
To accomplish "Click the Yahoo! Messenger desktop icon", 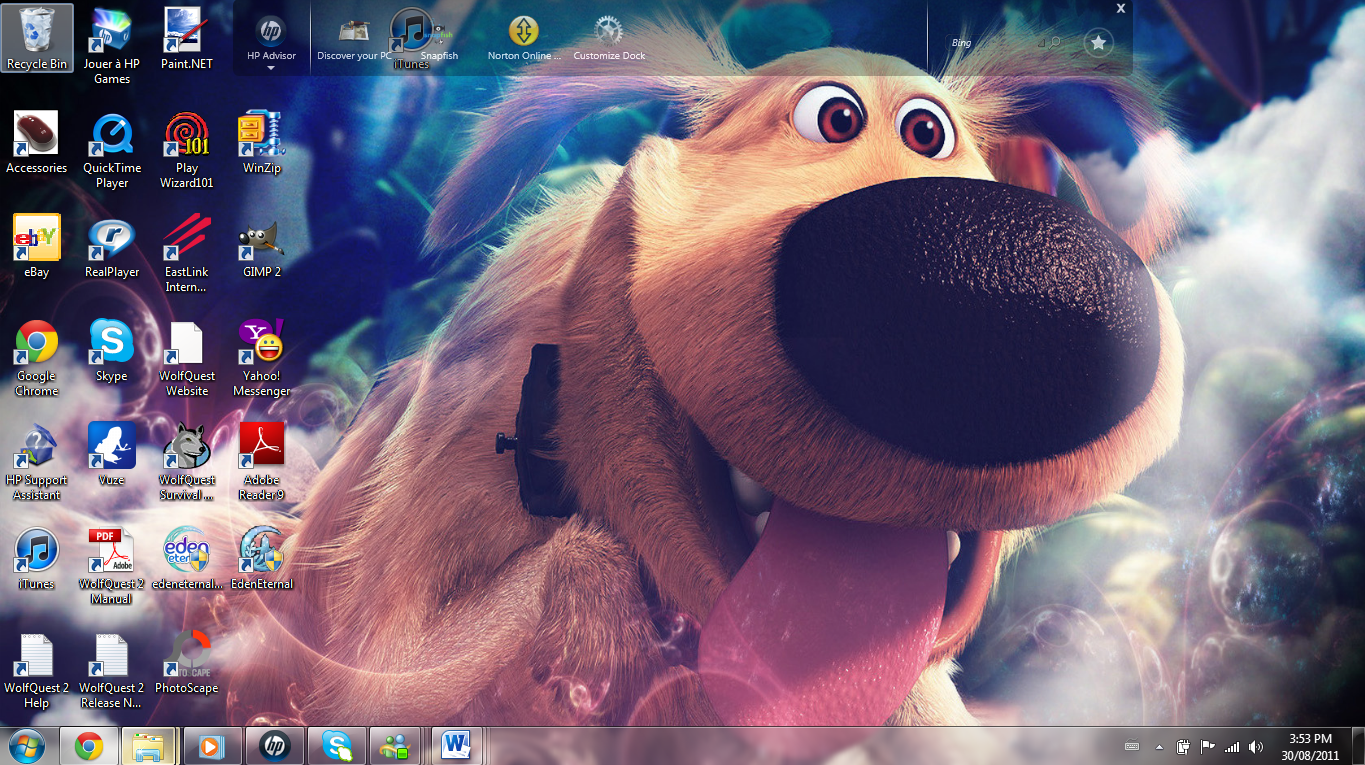I will tap(261, 347).
